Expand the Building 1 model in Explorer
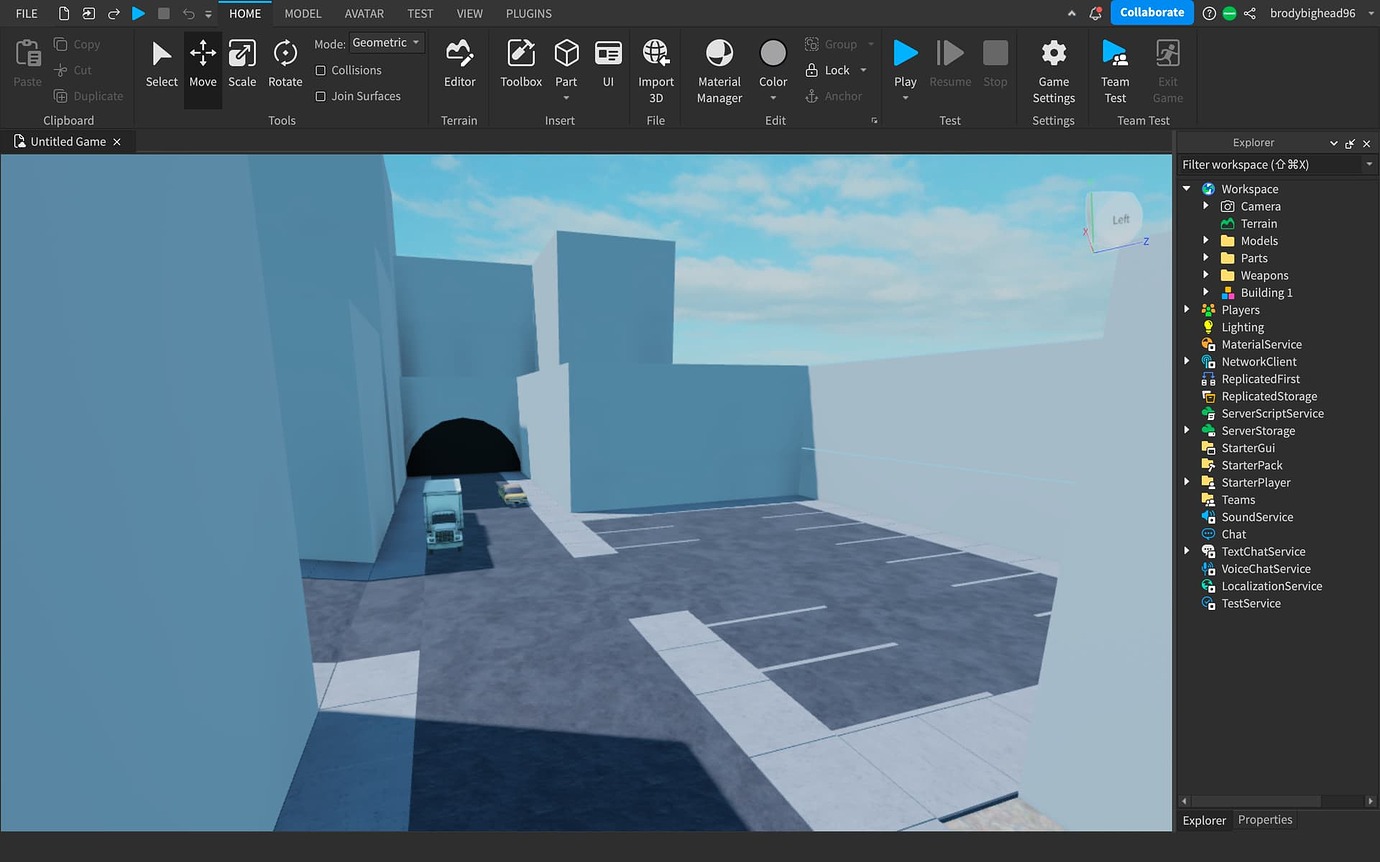Image resolution: width=1380 pixels, height=862 pixels. [1208, 292]
